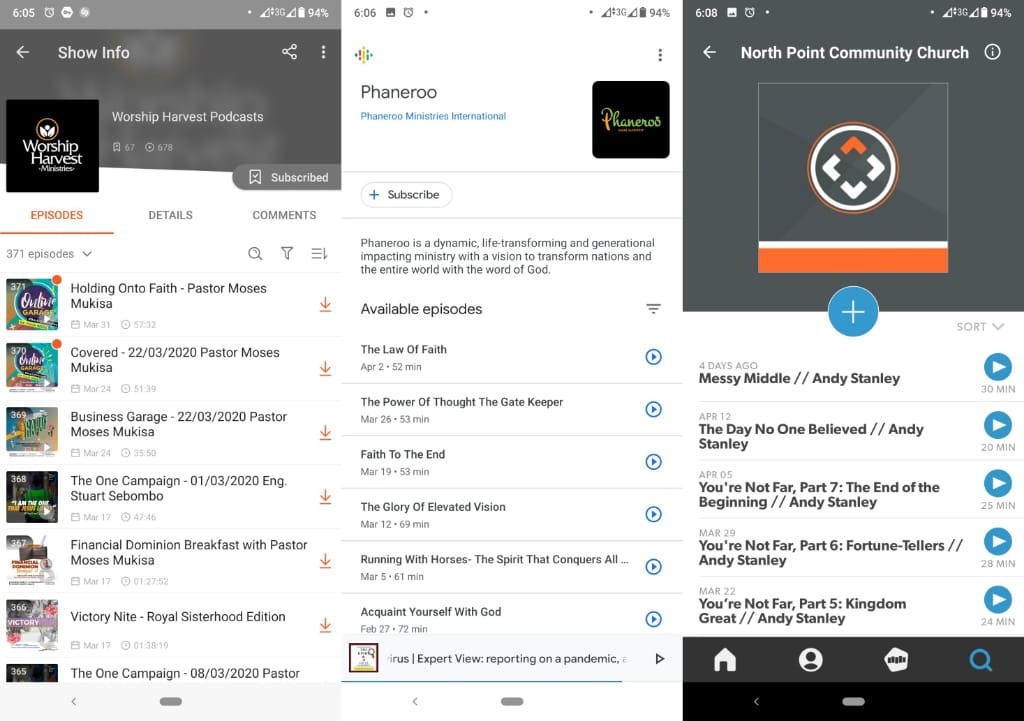Open the podcast badge tab in bottom bar

point(896,660)
